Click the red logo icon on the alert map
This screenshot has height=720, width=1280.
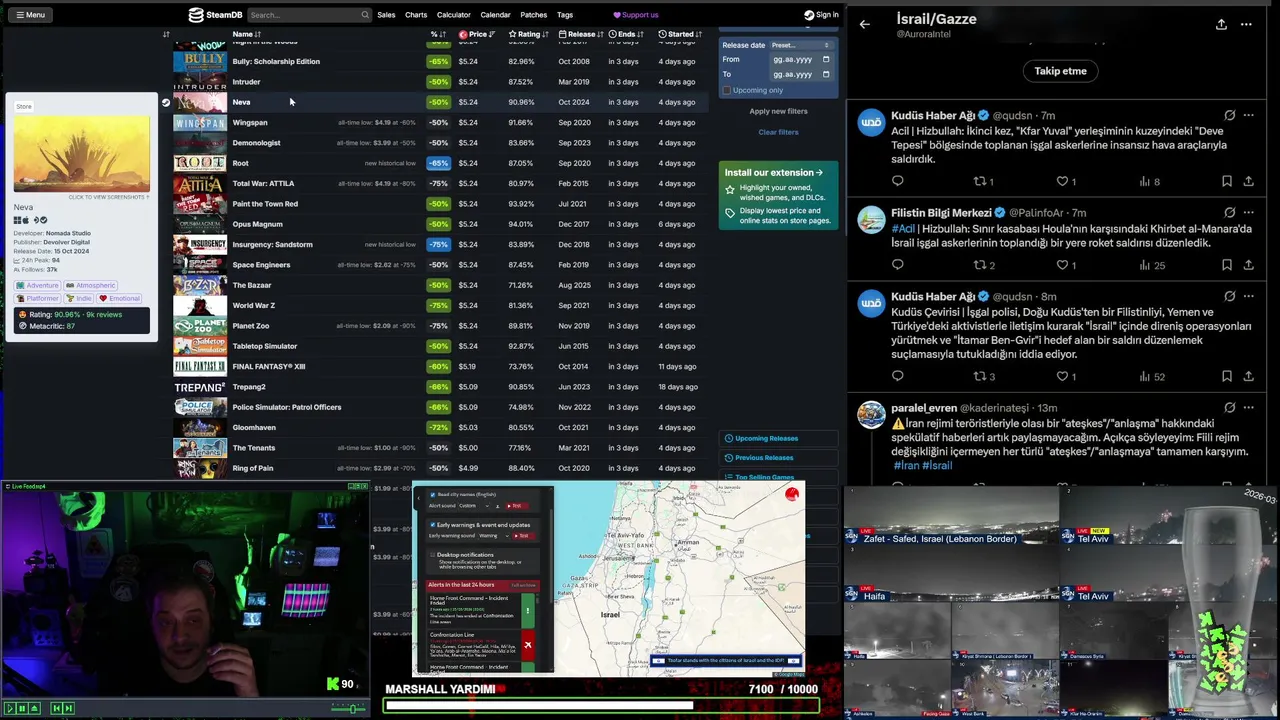coord(792,493)
